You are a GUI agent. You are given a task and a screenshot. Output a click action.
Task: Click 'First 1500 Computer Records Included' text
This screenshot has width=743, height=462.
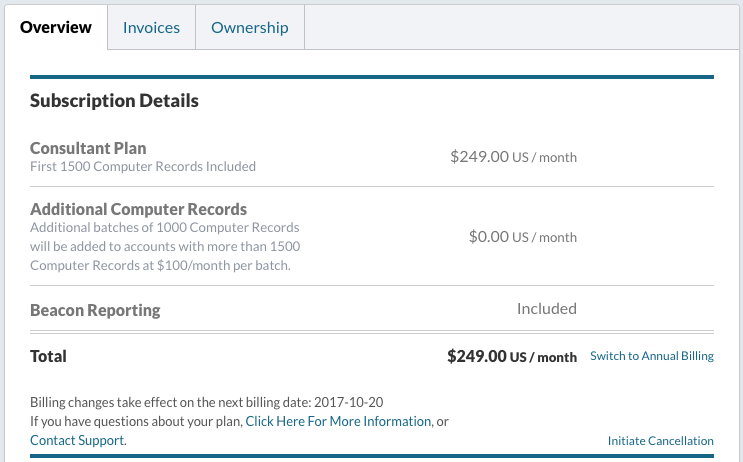click(143, 166)
